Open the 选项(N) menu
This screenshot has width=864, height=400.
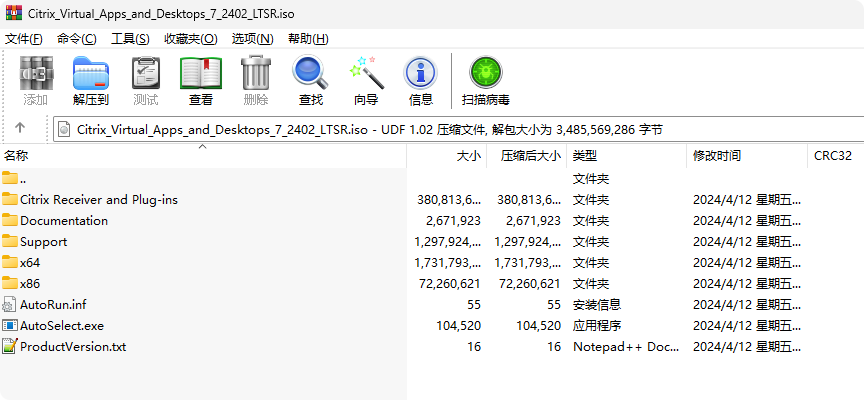click(x=252, y=39)
